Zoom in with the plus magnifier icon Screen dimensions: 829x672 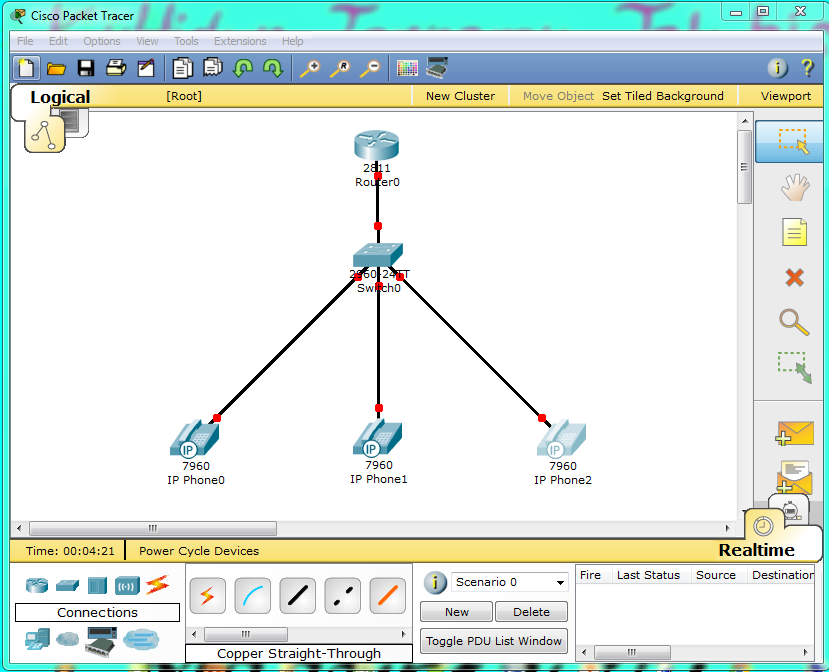point(310,69)
